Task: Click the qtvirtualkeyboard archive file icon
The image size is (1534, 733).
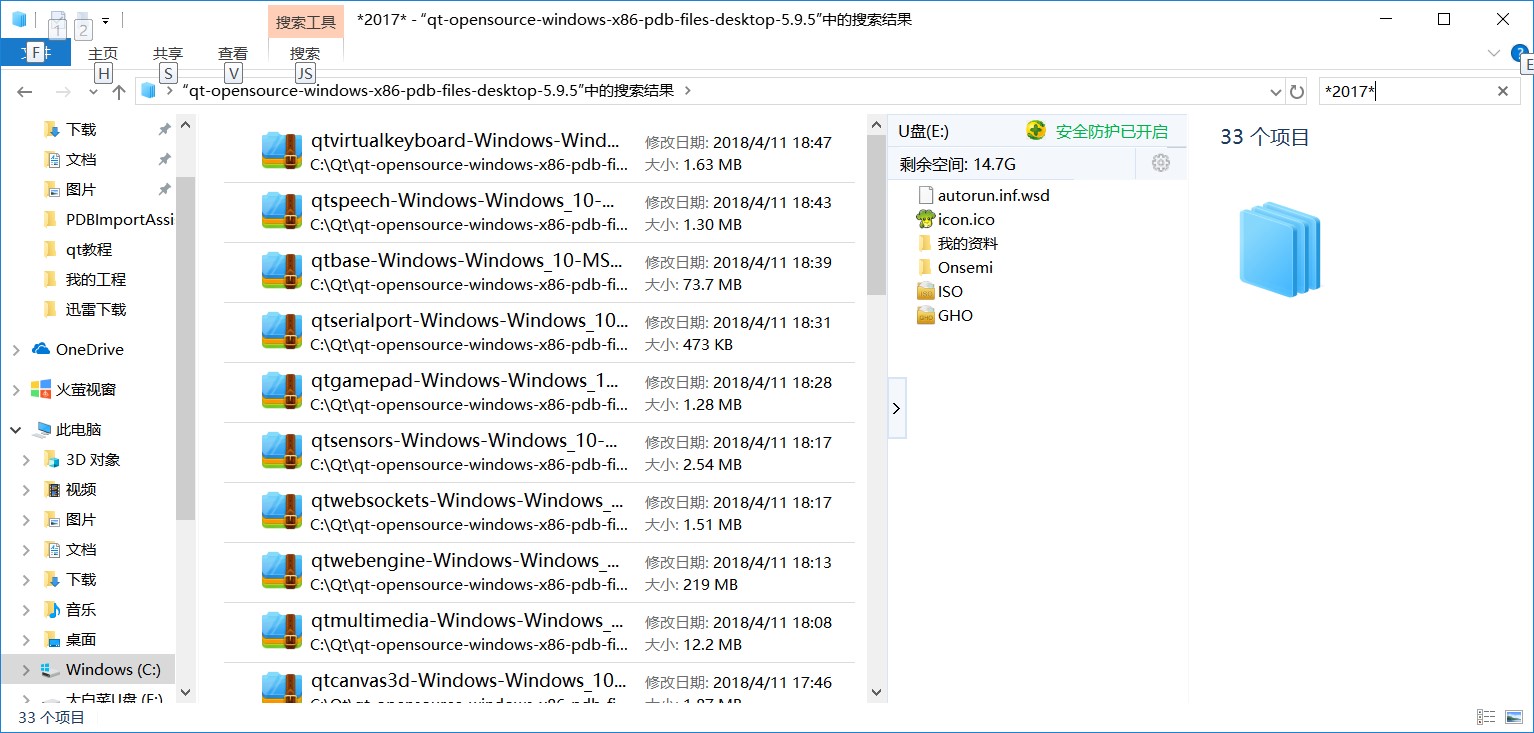Action: pos(282,151)
